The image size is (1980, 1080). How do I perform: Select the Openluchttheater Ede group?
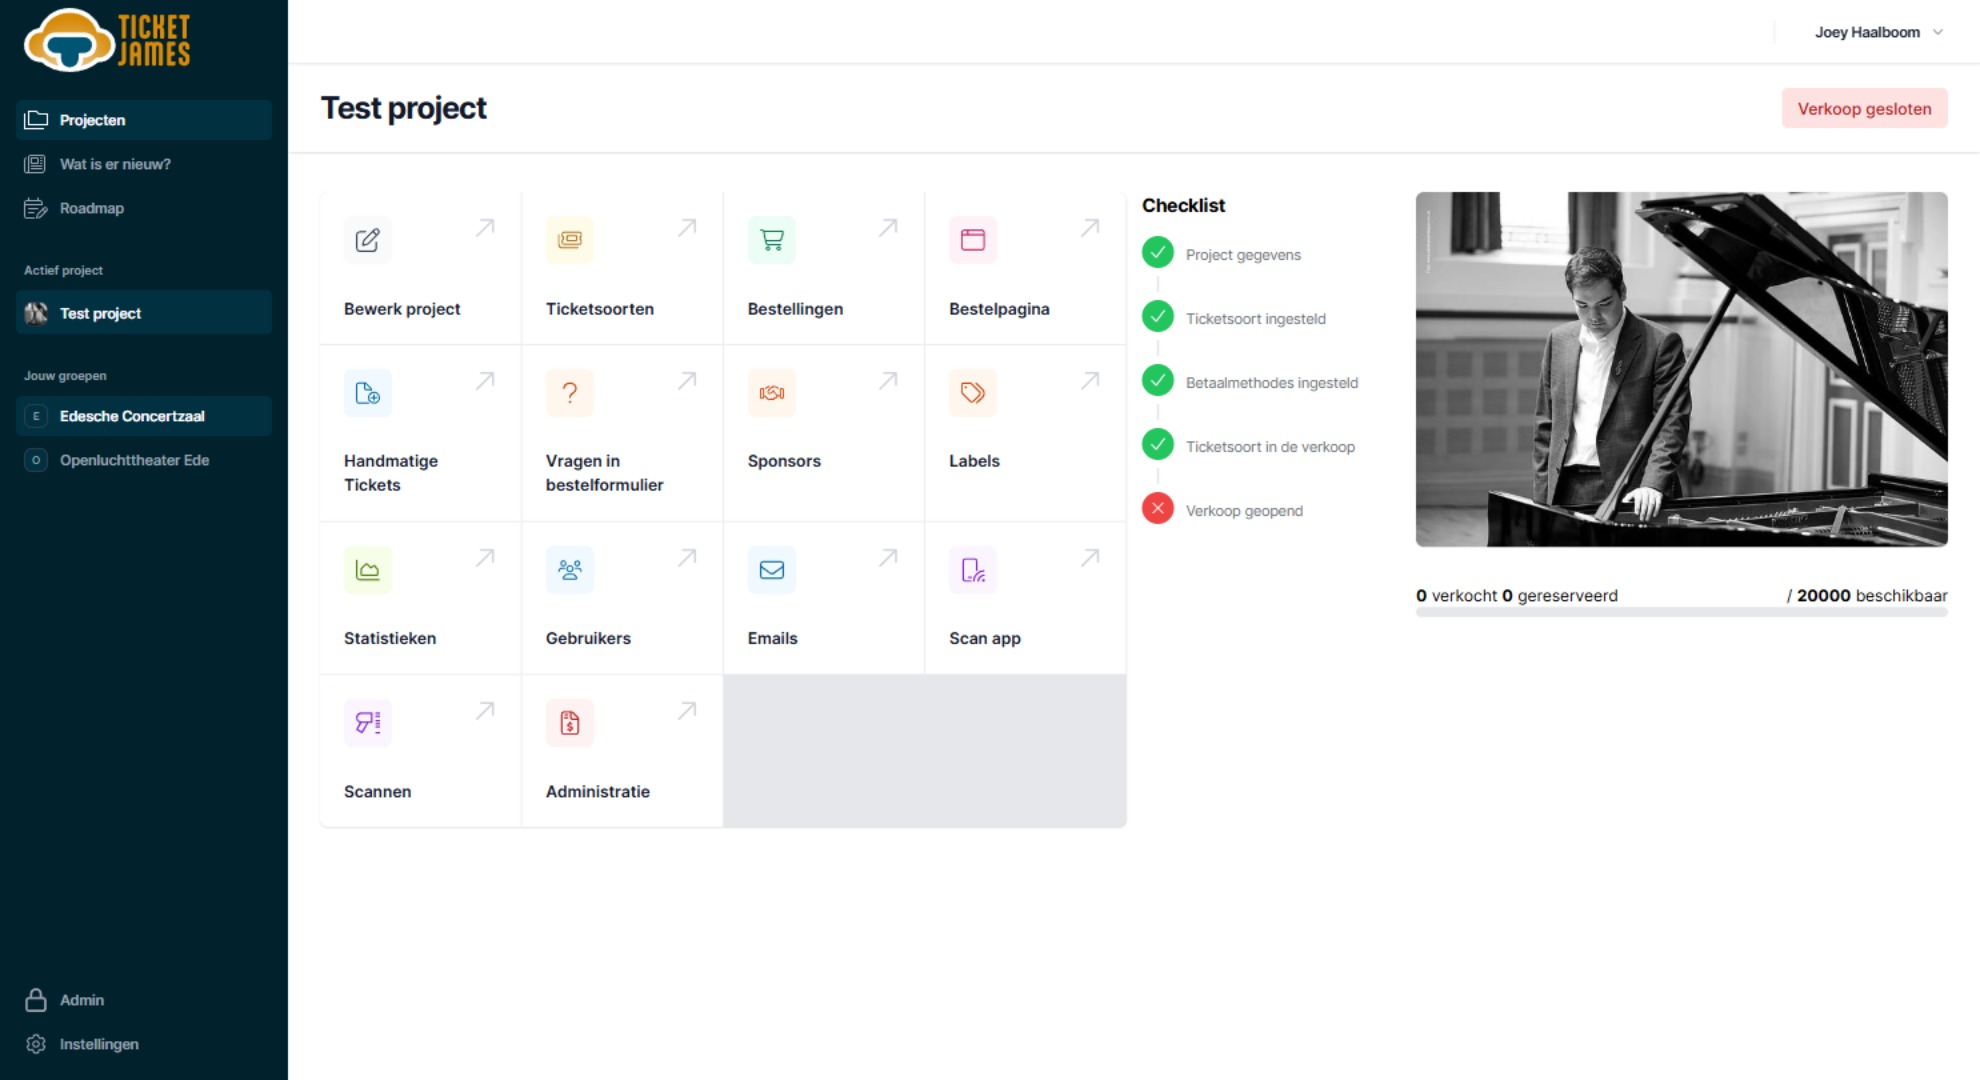coord(144,460)
